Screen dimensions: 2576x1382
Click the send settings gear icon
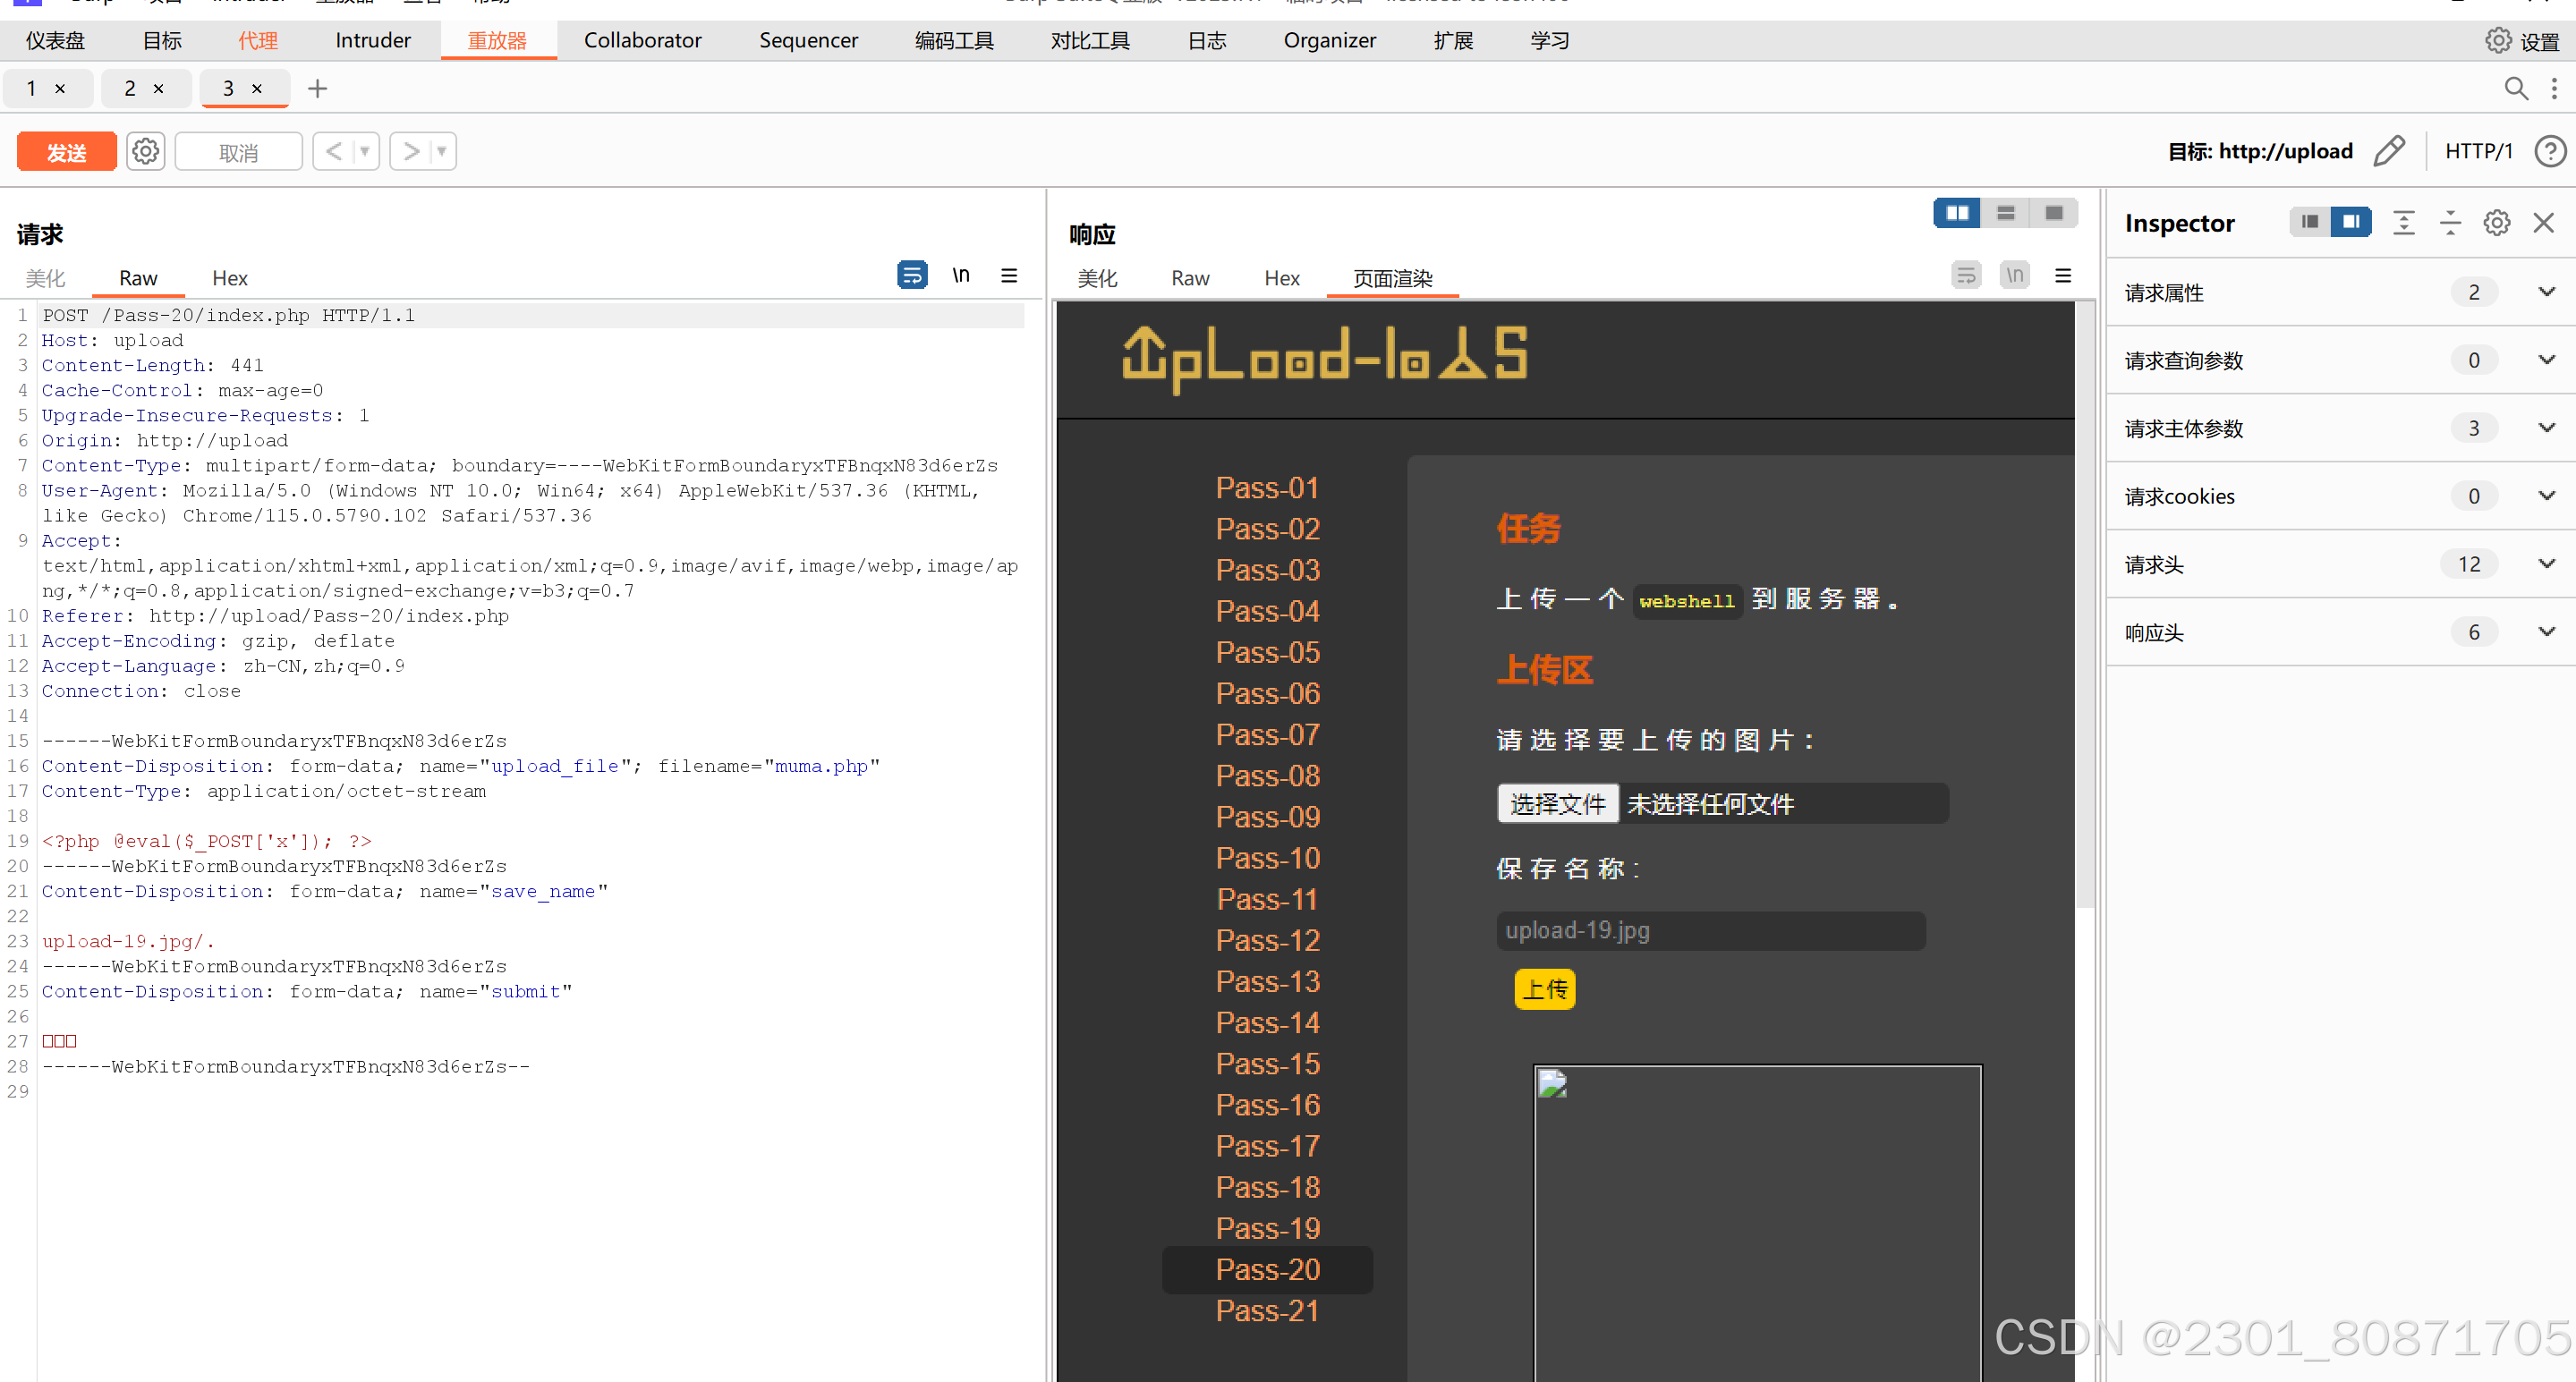click(x=146, y=152)
